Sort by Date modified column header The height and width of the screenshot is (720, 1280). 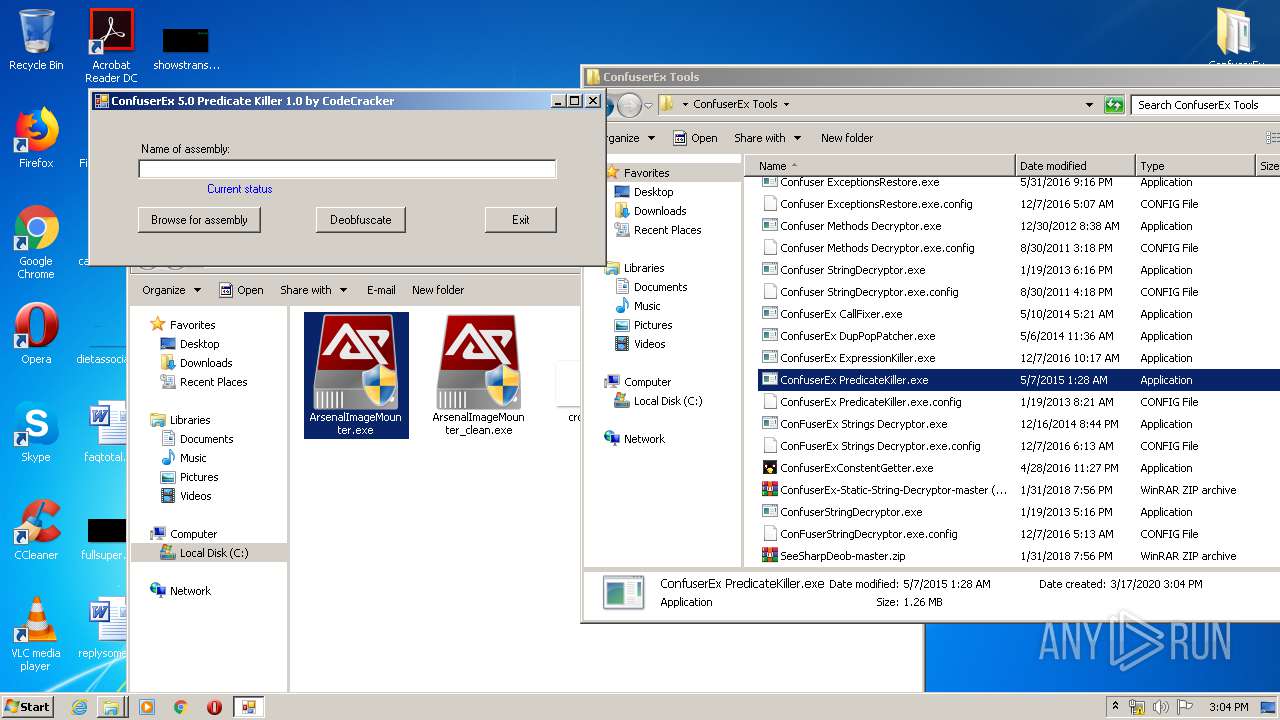coord(1075,166)
